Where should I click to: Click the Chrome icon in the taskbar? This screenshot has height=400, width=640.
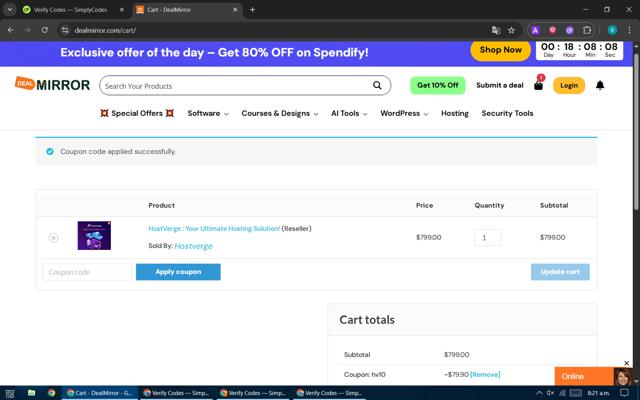click(x=51, y=393)
